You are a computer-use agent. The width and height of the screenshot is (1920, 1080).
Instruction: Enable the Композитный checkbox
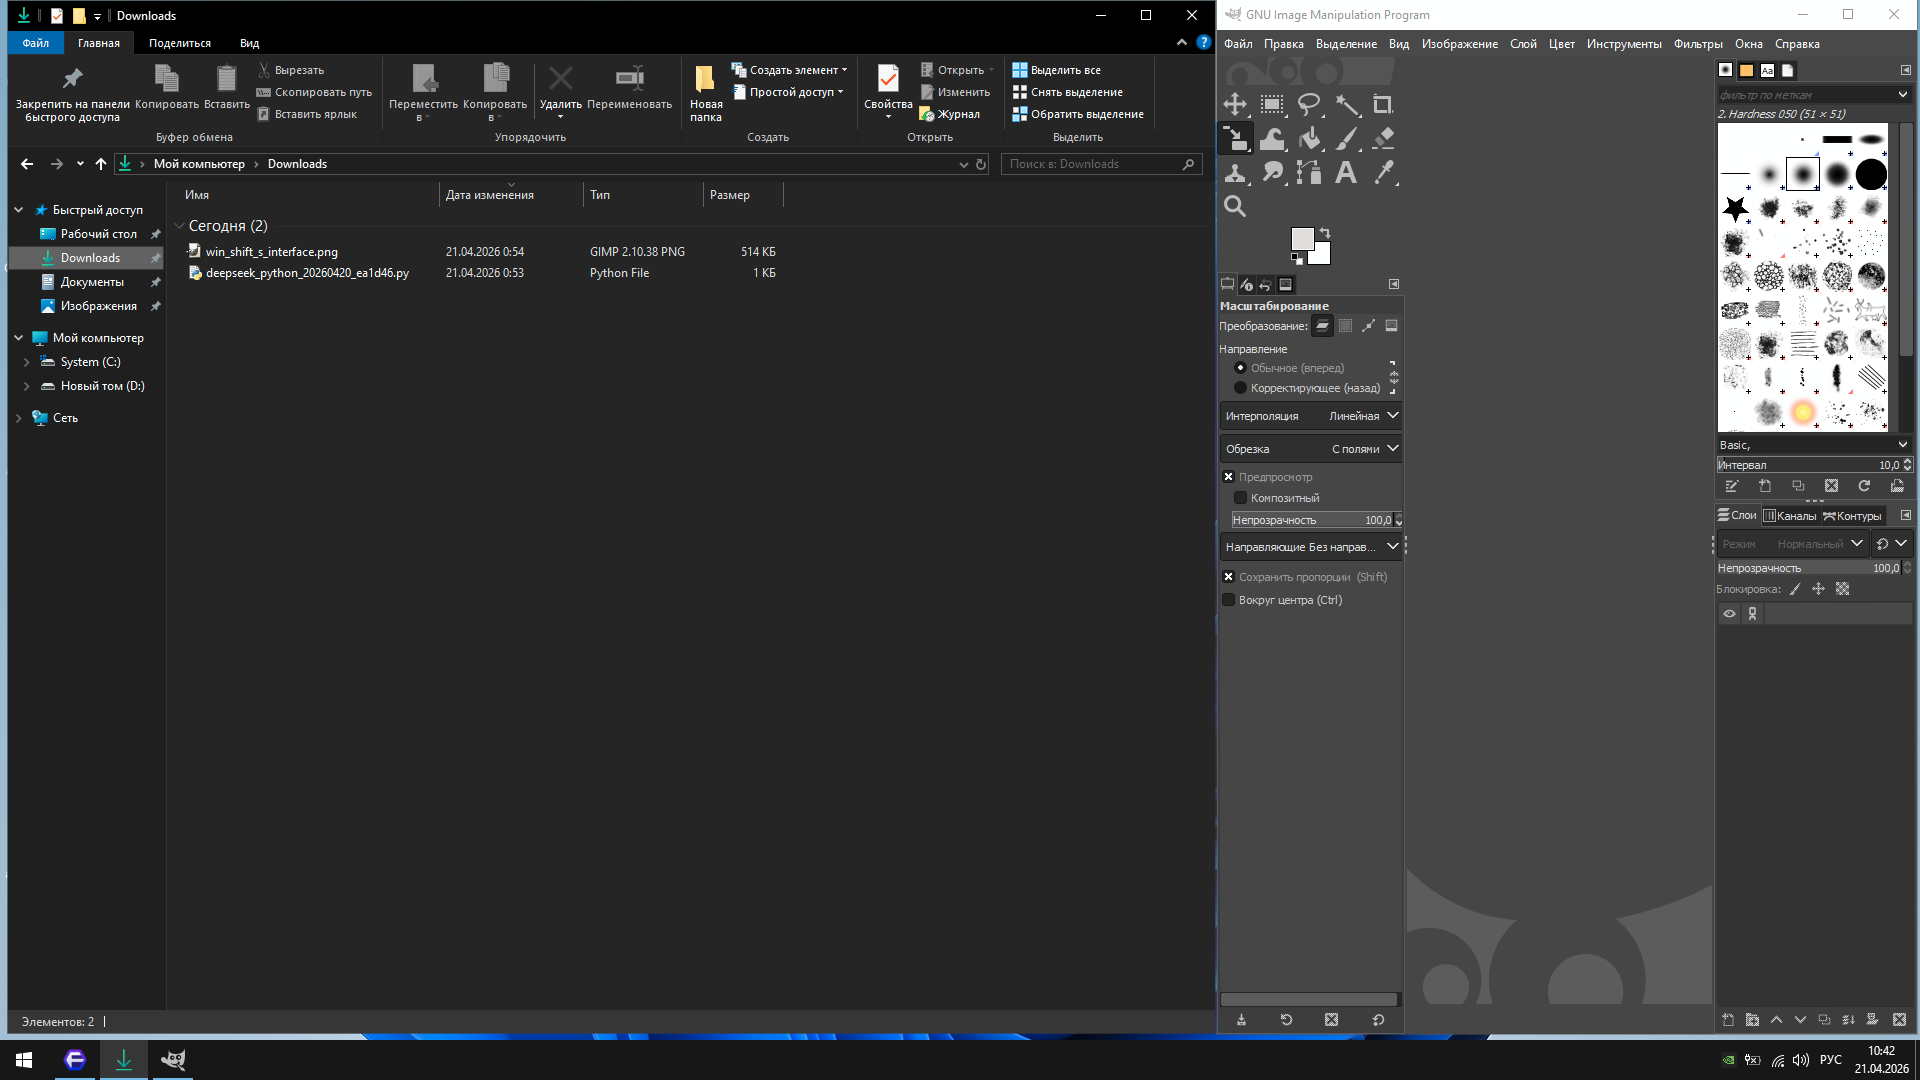click(1240, 498)
